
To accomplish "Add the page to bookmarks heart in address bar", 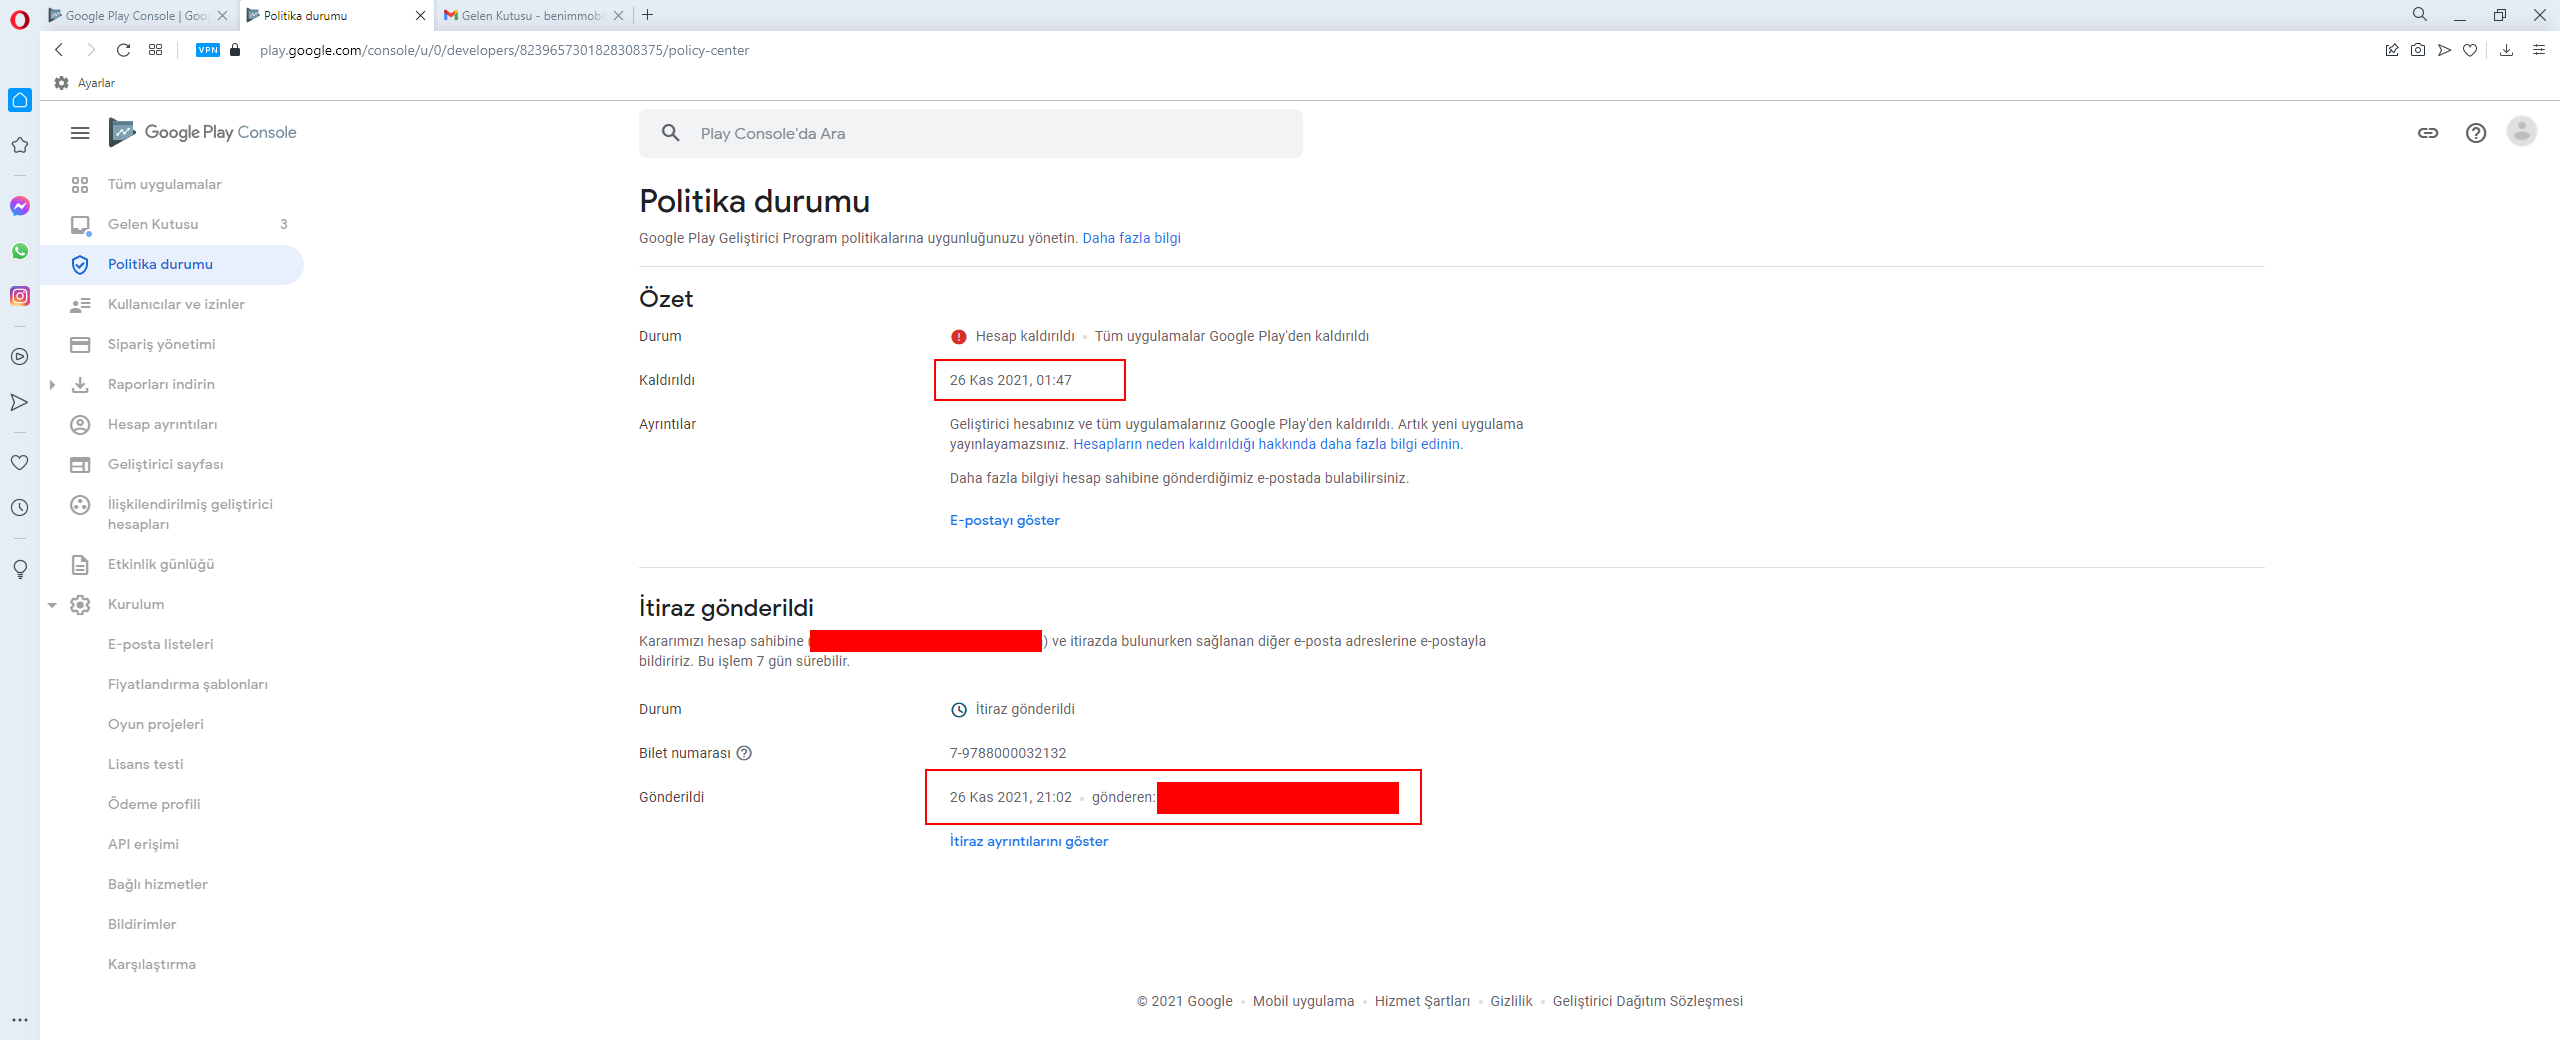I will click(x=2470, y=50).
